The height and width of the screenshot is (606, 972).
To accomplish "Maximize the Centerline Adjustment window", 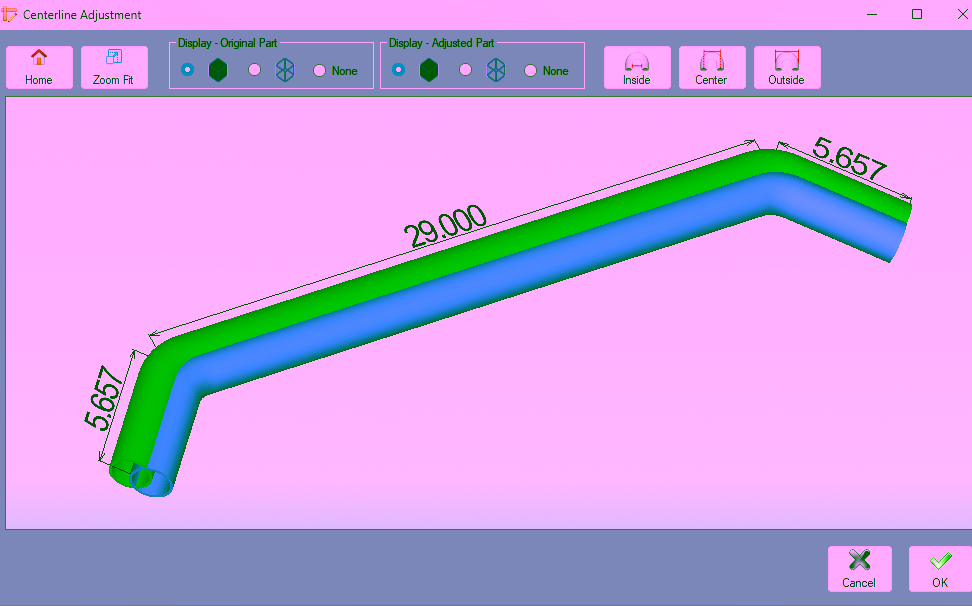I will point(917,14).
